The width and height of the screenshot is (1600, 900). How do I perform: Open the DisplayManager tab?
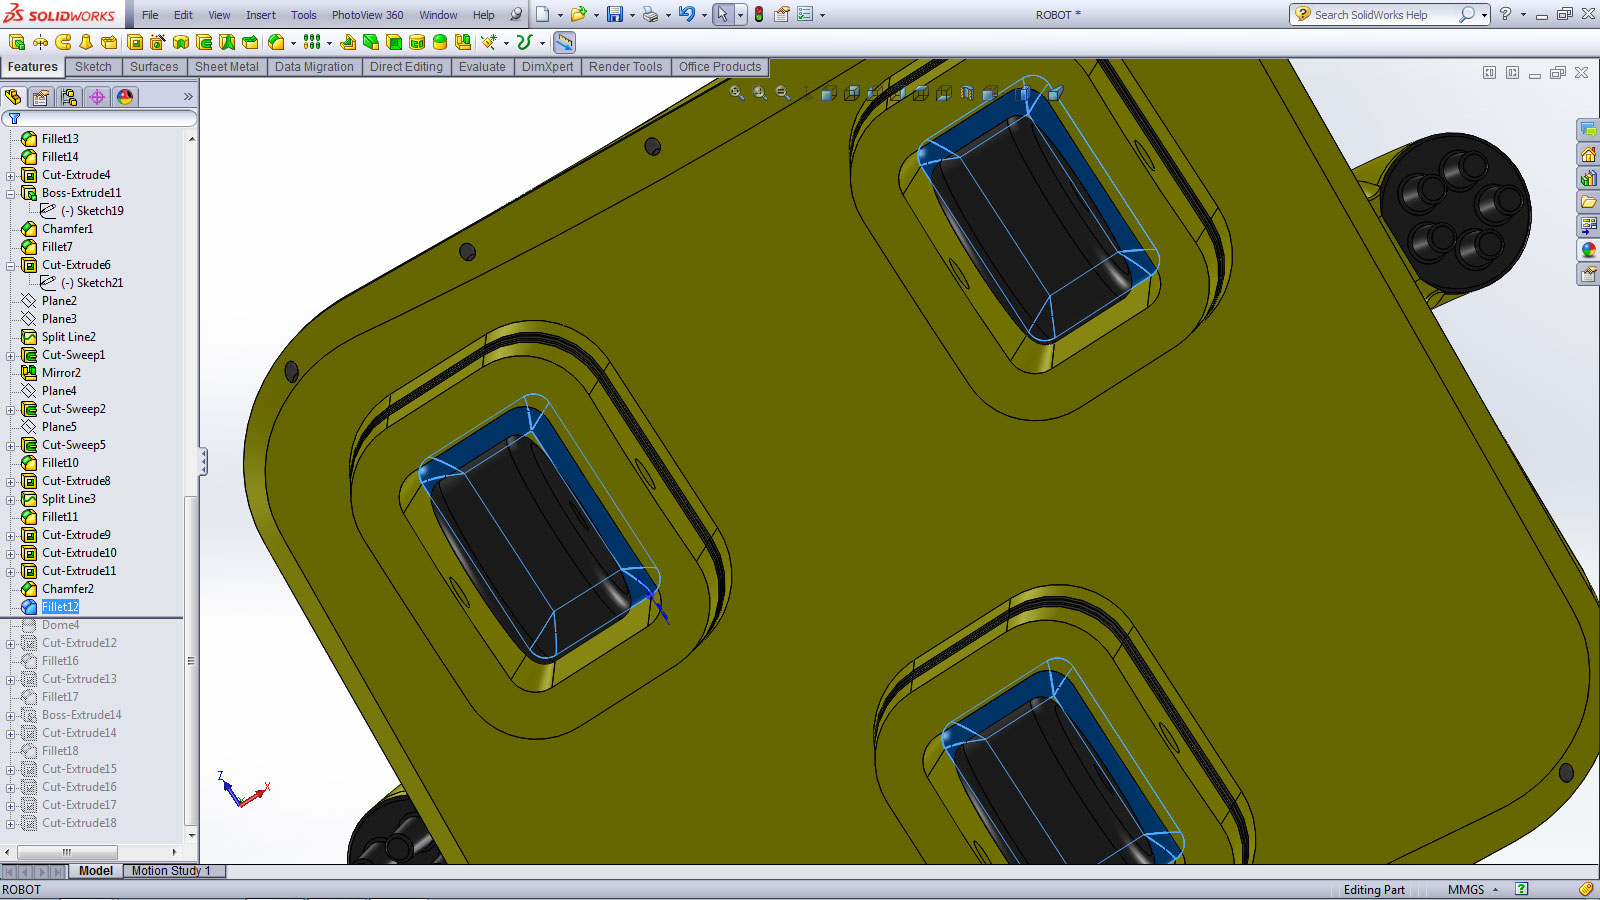coord(124,97)
